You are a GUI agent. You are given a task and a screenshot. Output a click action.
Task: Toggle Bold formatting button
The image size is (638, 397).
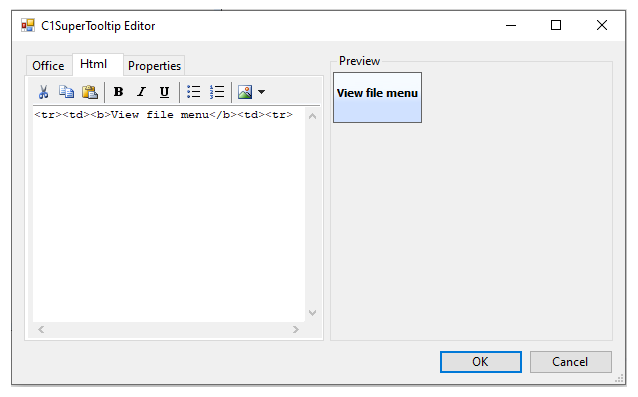click(118, 92)
